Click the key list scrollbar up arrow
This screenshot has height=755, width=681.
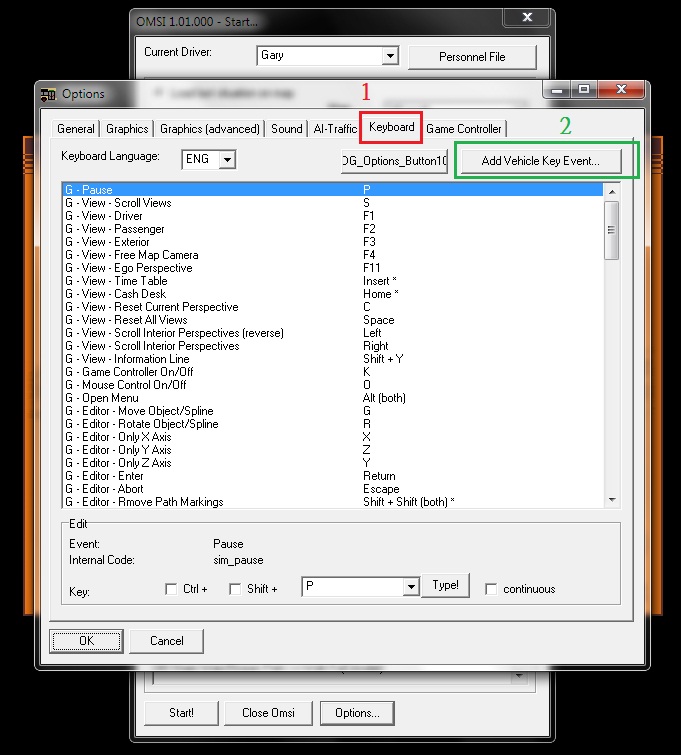[x=612, y=192]
